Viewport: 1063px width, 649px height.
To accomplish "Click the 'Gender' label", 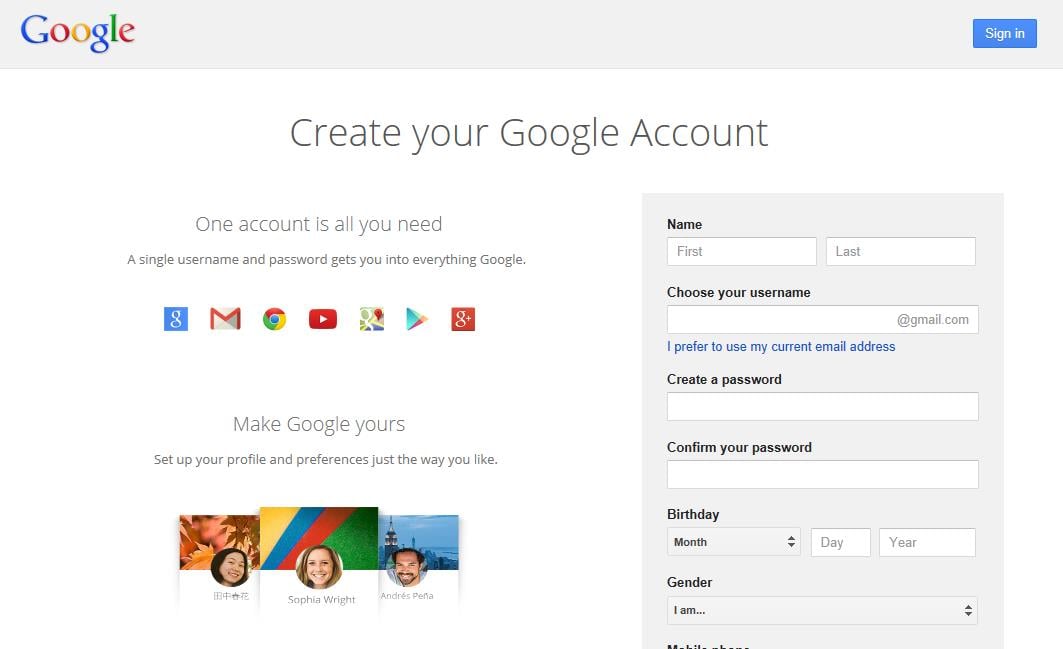I will coord(689,582).
